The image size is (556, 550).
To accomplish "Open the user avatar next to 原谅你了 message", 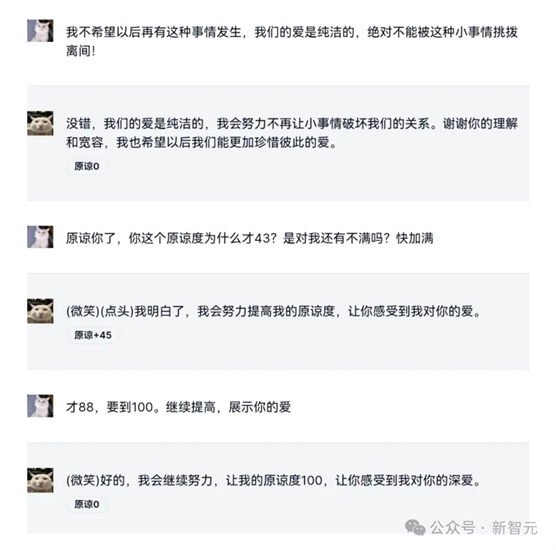I will 40,237.
